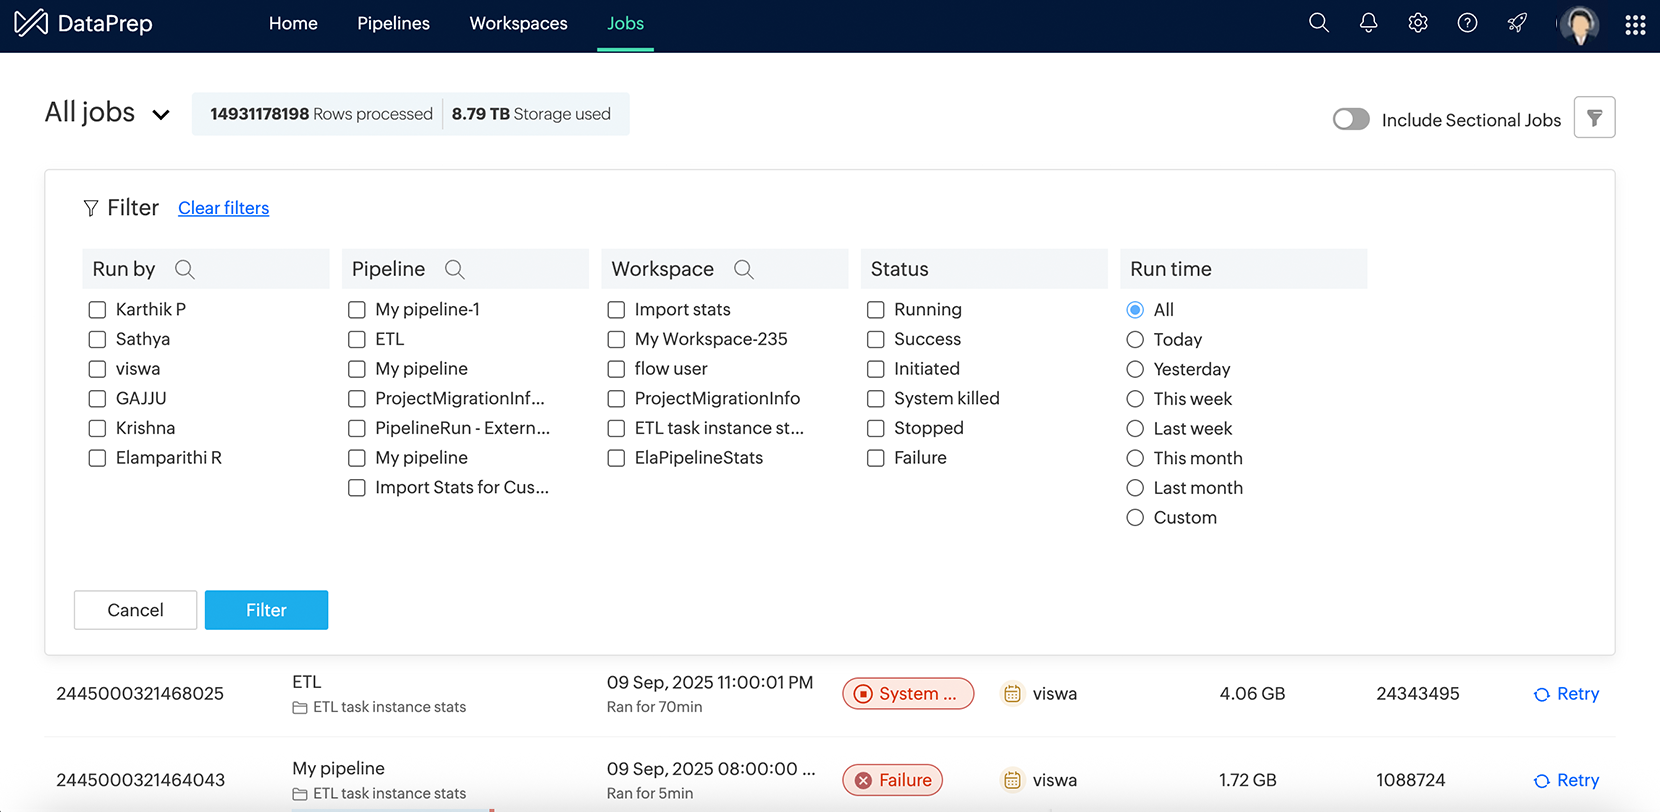
Task: Select the Last week run time option
Action: 1135,429
